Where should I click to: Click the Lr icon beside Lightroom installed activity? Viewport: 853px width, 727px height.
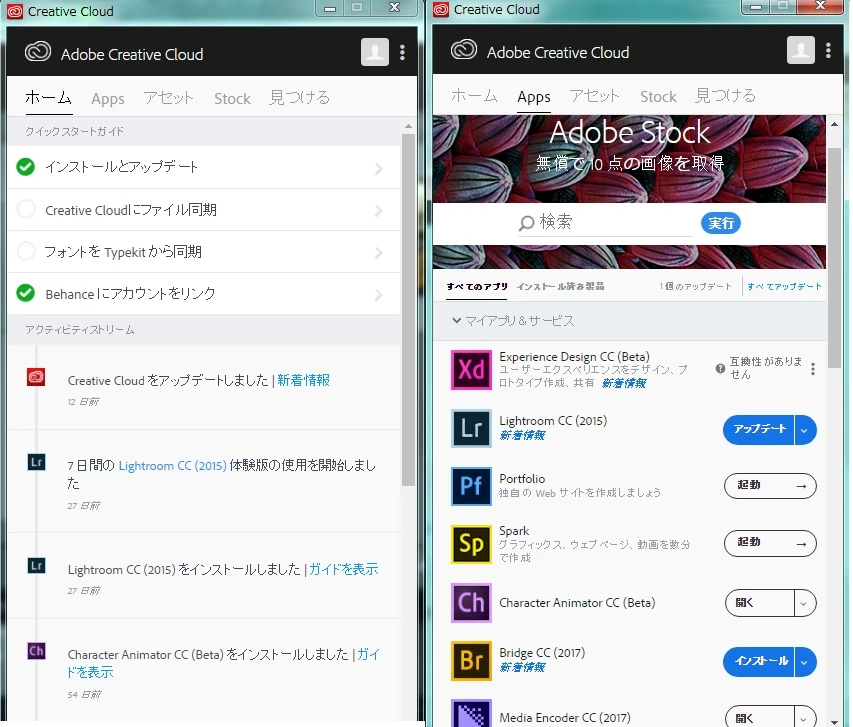click(36, 566)
